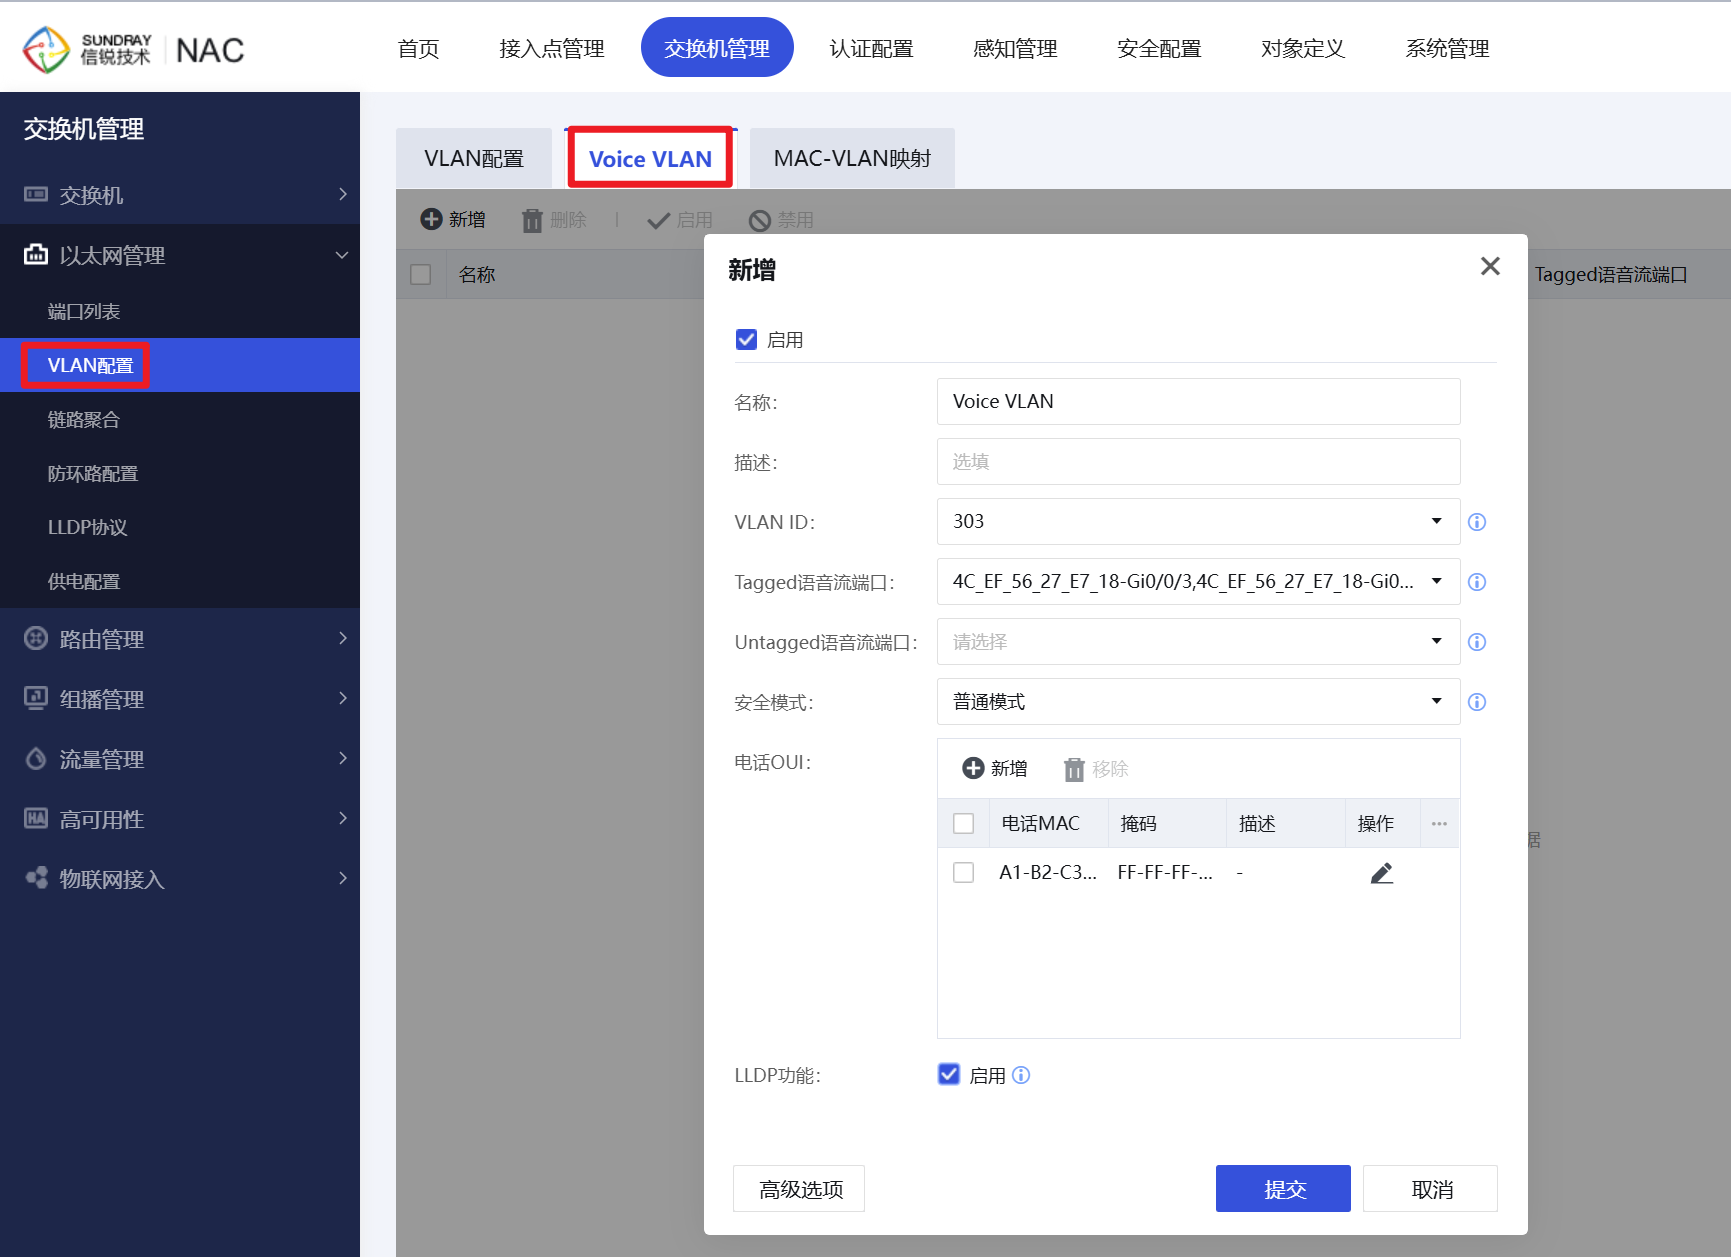Open the 首页 top menu
The image size is (1731, 1257).
tap(418, 48)
